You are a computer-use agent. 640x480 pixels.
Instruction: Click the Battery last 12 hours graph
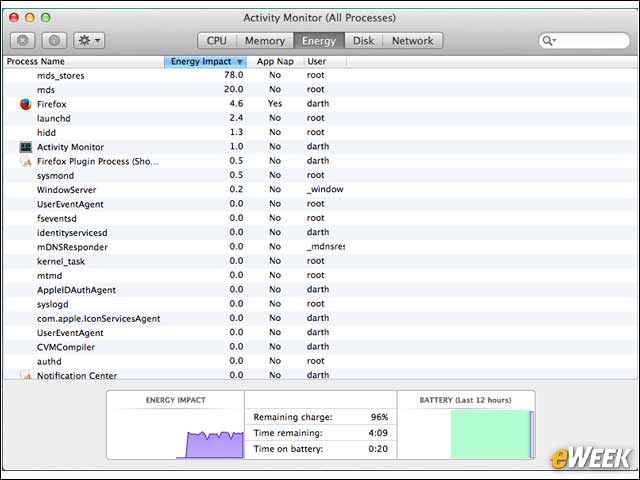[x=492, y=434]
